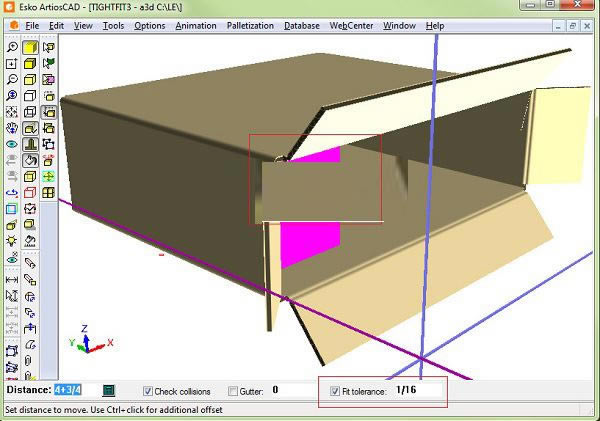
Task: Select the zoom in magnifier tool
Action: point(11,47)
